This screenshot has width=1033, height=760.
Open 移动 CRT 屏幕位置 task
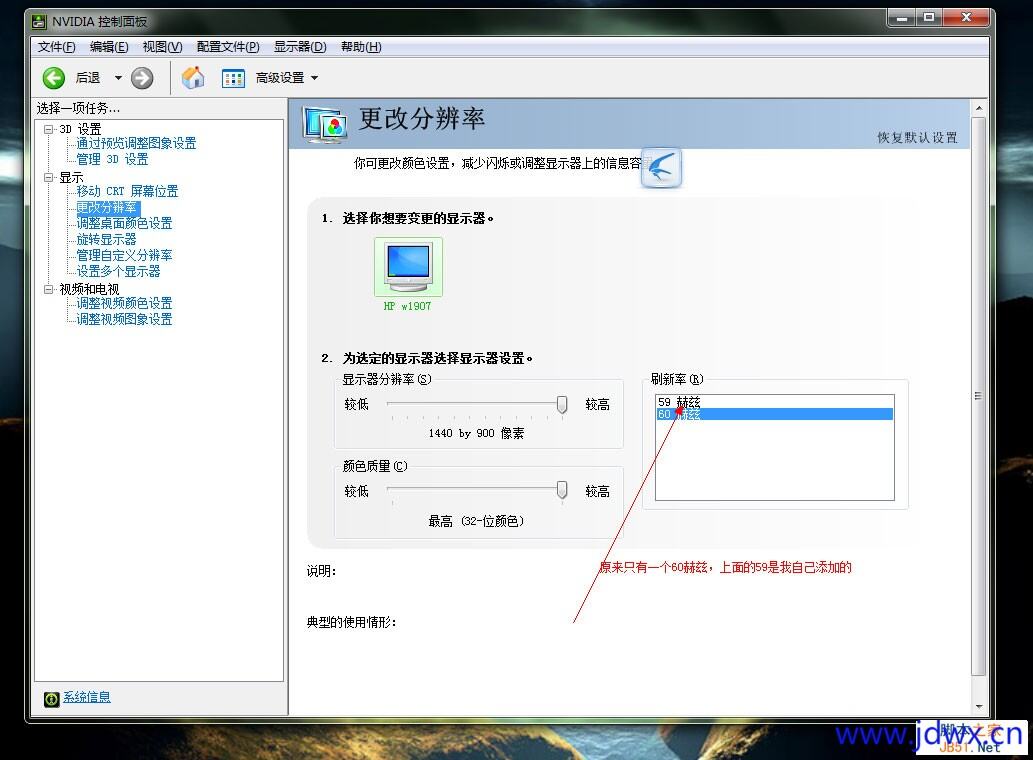(127, 191)
